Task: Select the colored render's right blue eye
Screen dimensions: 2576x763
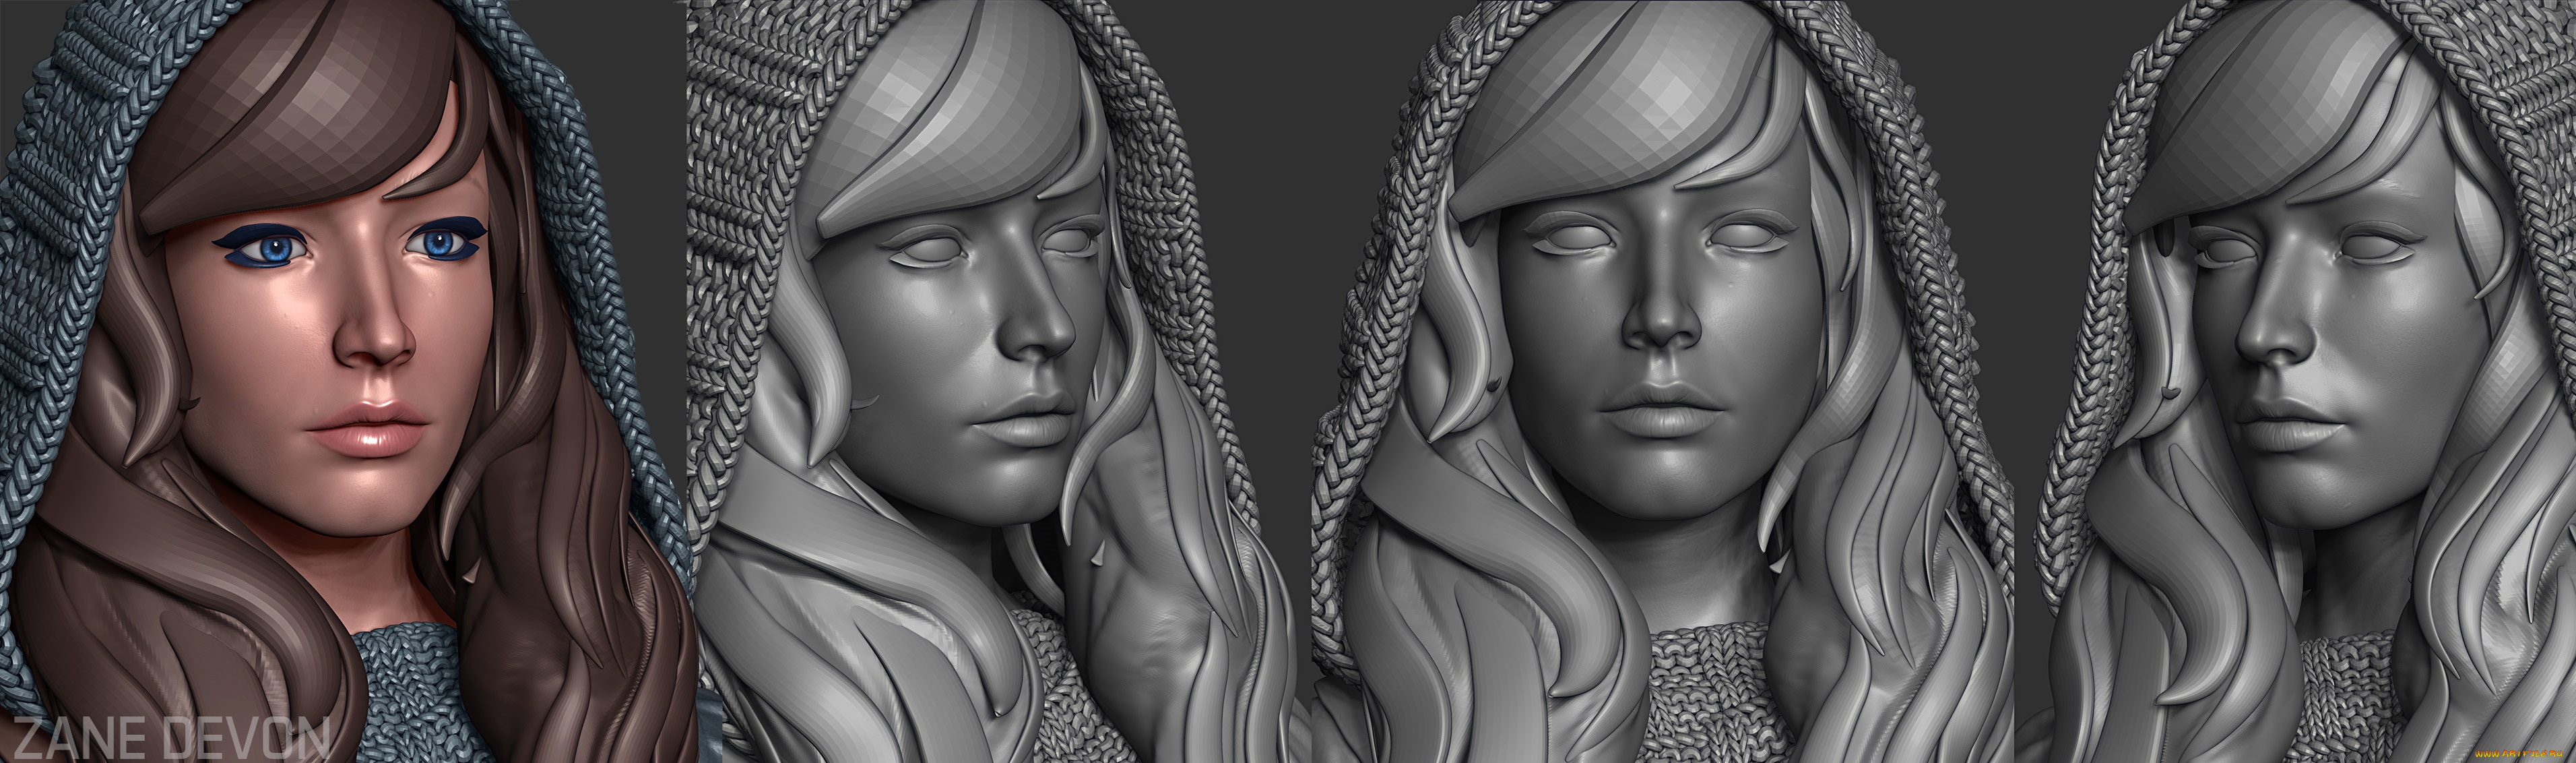Action: tap(437, 243)
